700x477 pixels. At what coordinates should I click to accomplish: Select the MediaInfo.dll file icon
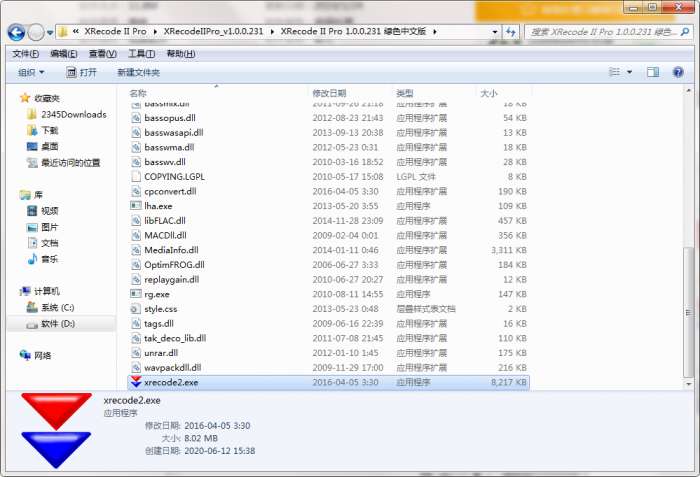136,250
